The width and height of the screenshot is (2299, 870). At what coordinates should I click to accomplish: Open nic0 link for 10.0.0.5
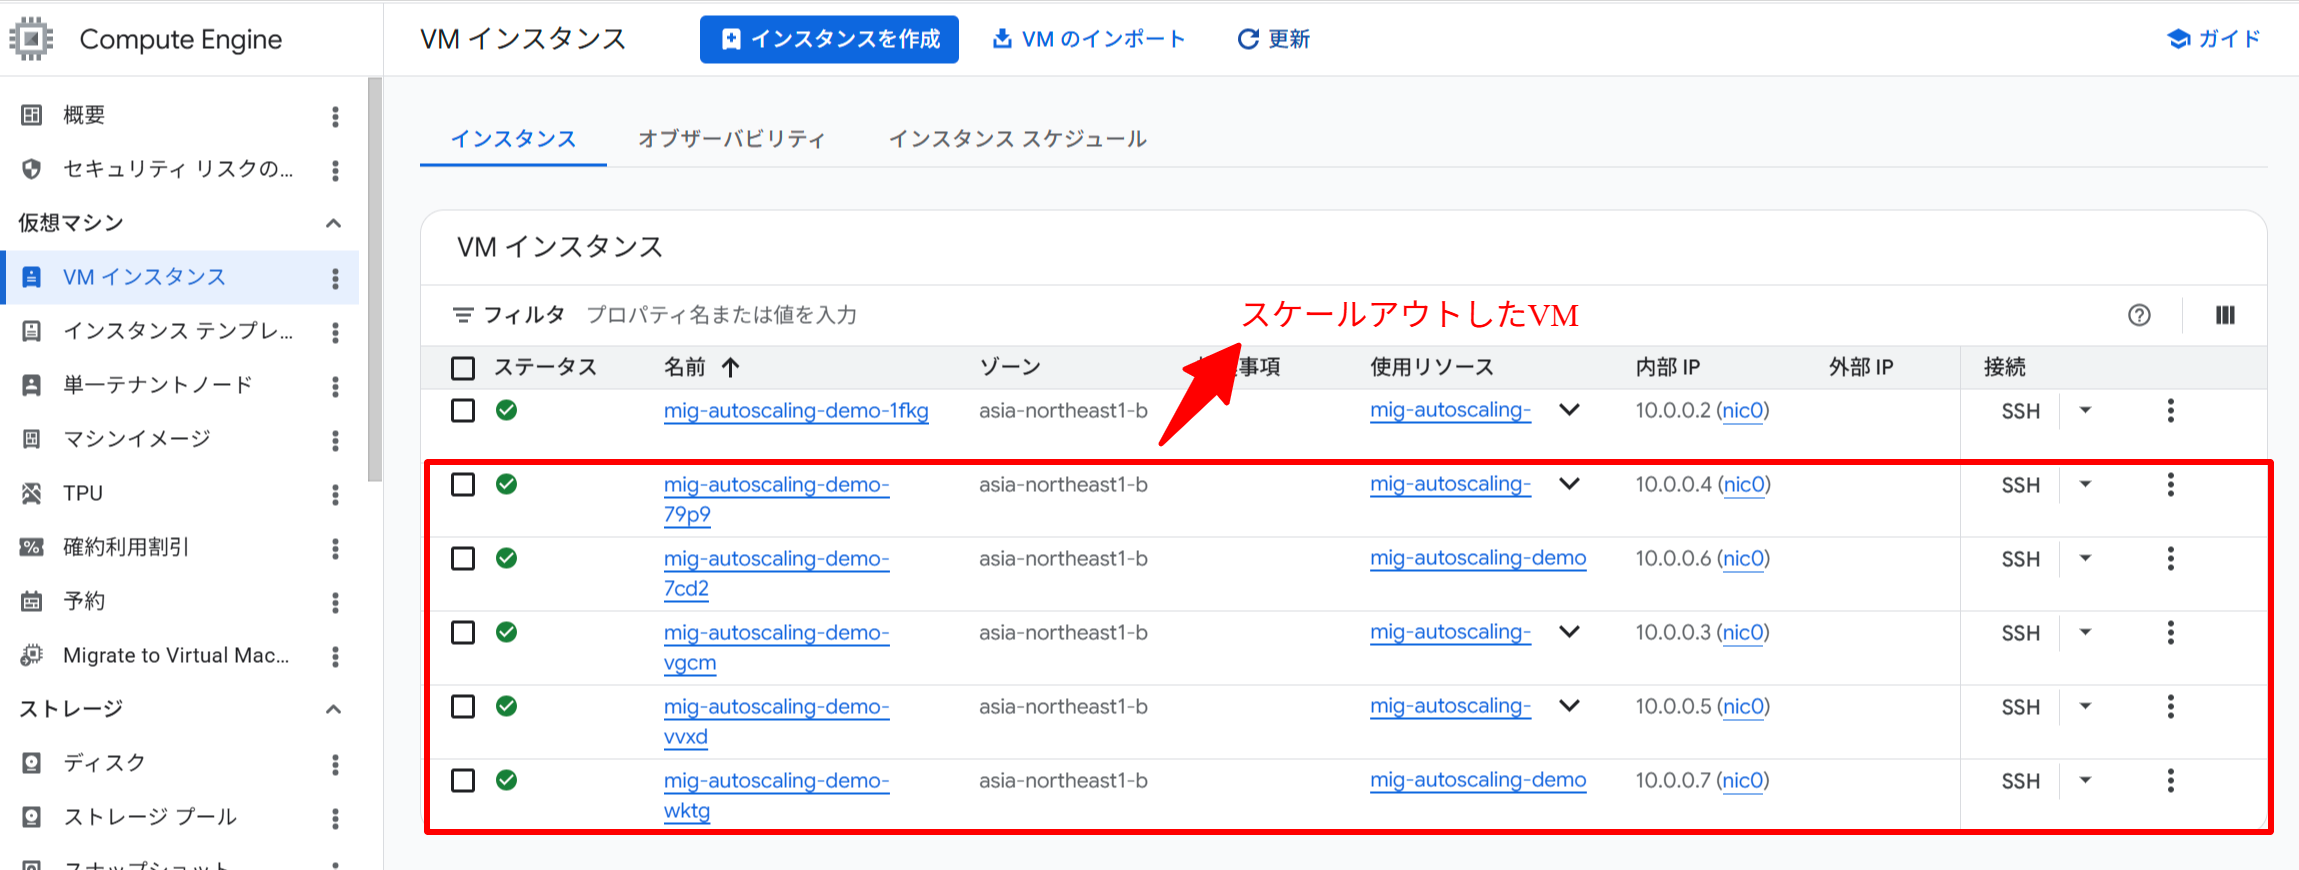[1743, 707]
